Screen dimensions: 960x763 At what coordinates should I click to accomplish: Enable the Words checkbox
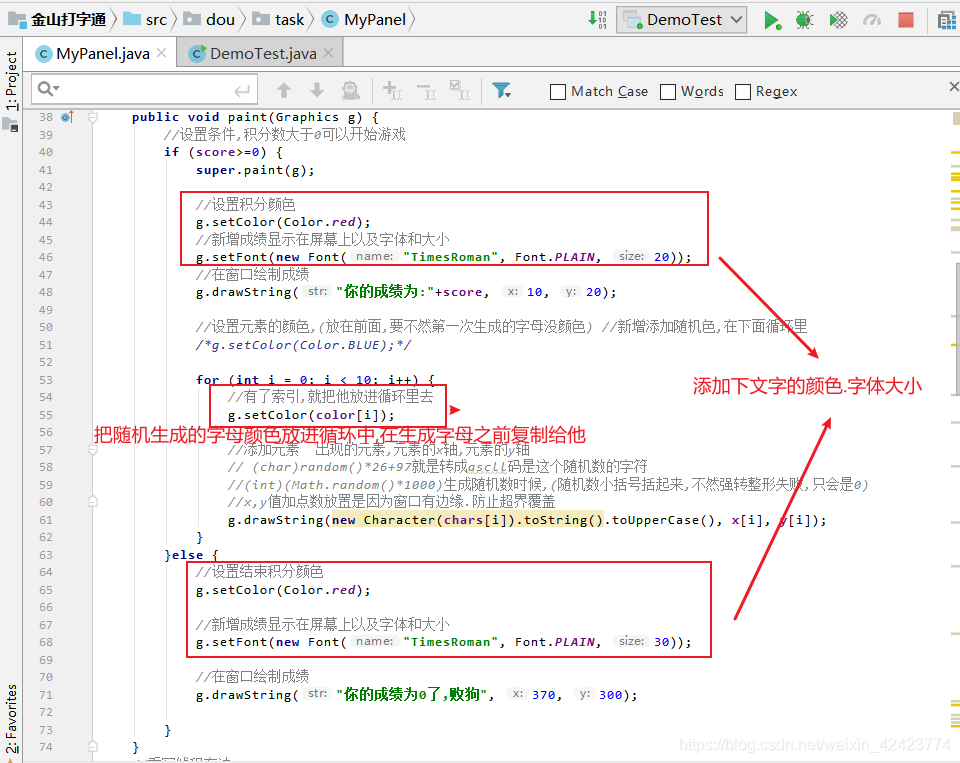click(668, 92)
